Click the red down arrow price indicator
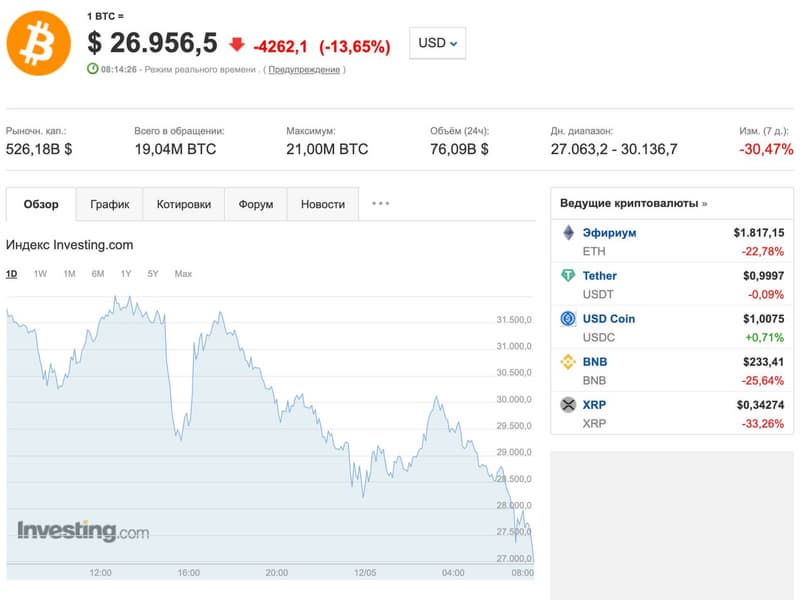 tap(237, 44)
